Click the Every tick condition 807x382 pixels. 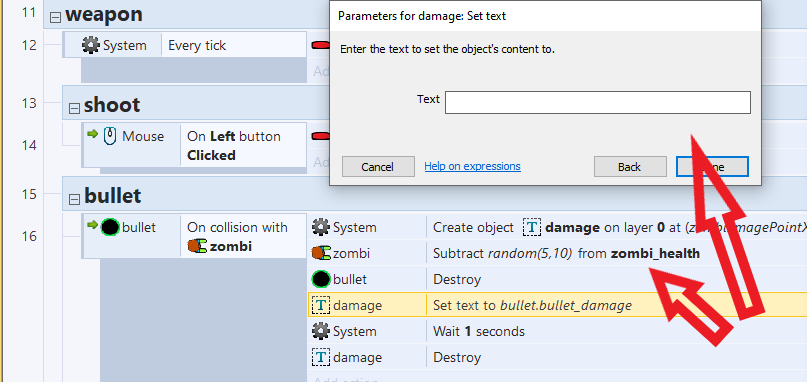click(x=197, y=45)
